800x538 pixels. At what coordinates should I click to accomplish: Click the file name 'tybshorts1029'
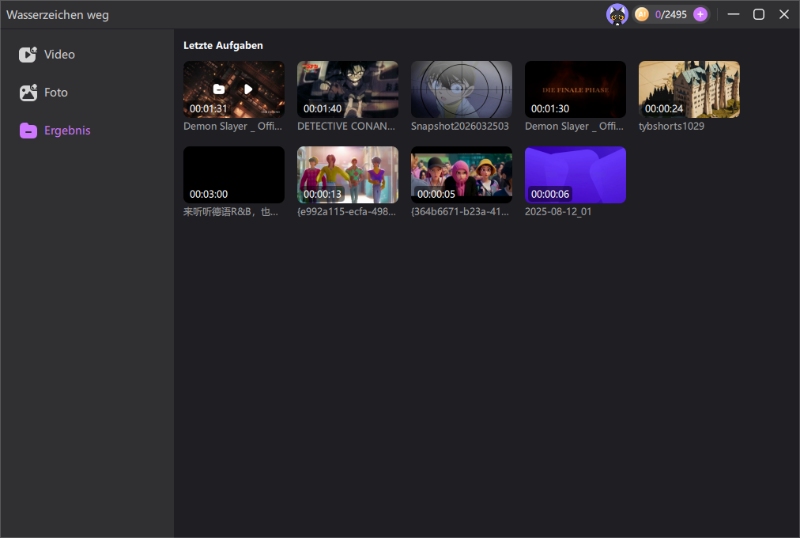(x=671, y=126)
